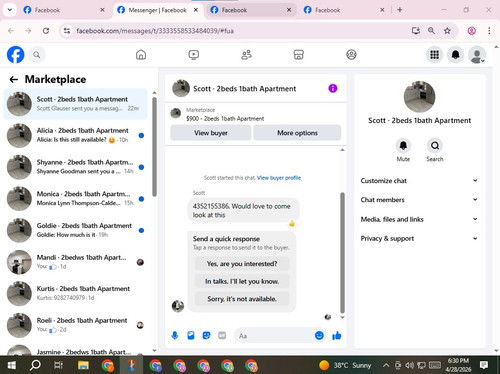Click the View buyer button
The height and width of the screenshot is (374, 500).
click(x=211, y=133)
